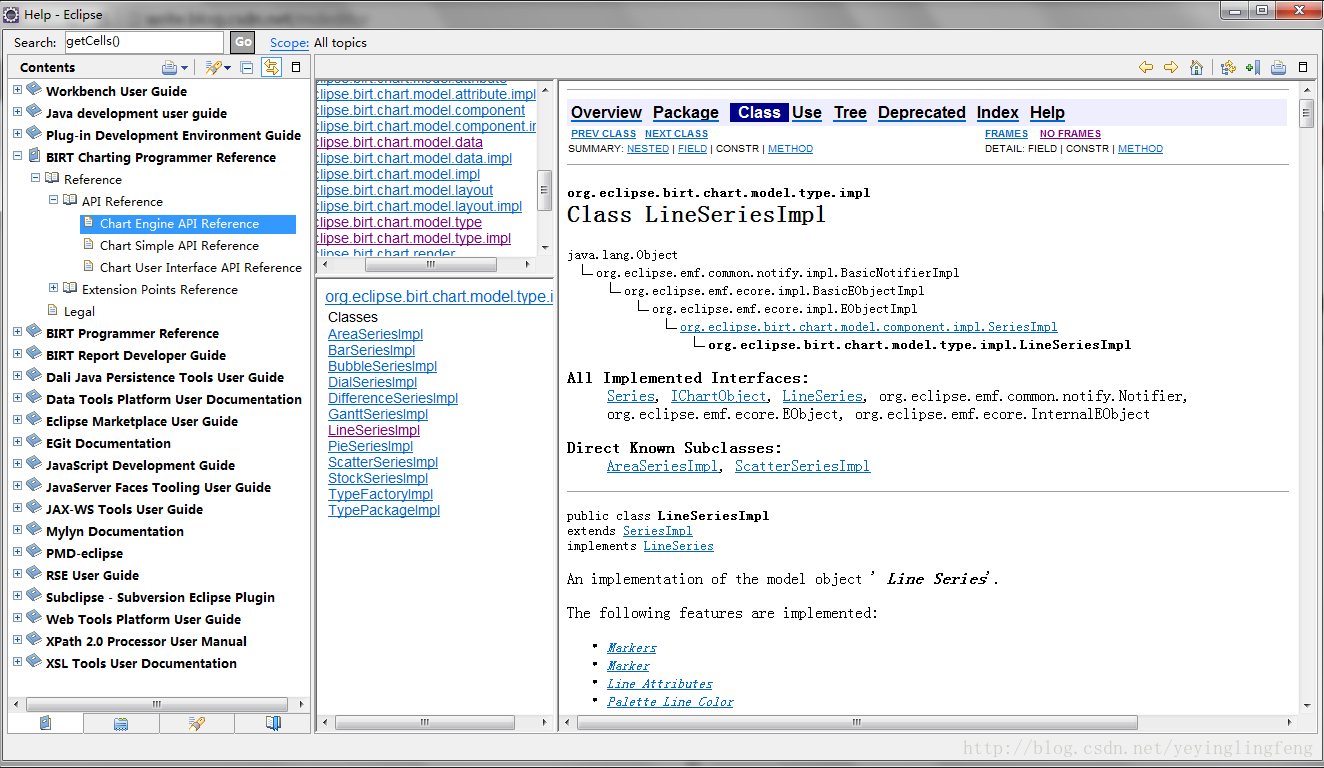Open Chart Simple API Reference topic
This screenshot has width=1324, height=768.
coord(179,246)
